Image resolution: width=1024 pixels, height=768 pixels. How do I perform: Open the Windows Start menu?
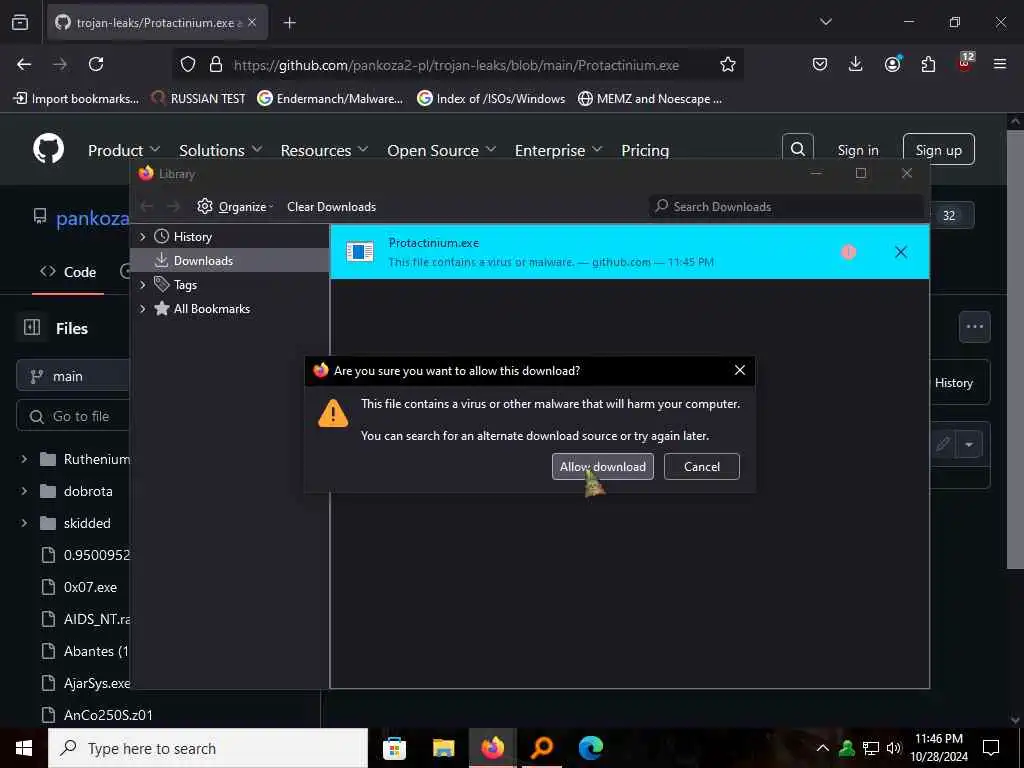point(24,748)
